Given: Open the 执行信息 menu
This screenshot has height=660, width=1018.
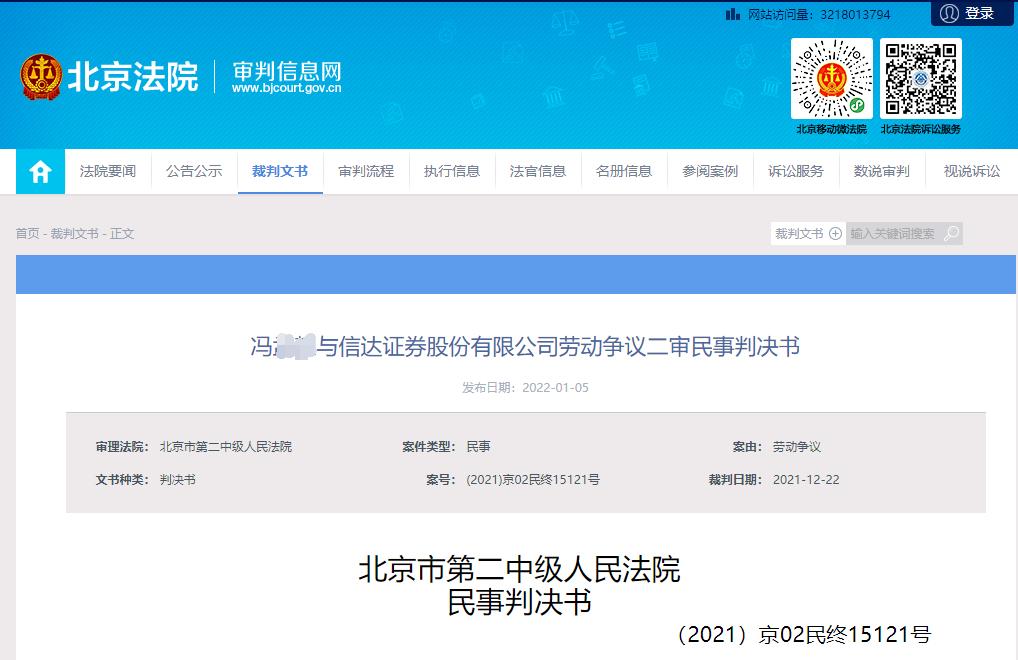Looking at the screenshot, I should pyautogui.click(x=452, y=171).
